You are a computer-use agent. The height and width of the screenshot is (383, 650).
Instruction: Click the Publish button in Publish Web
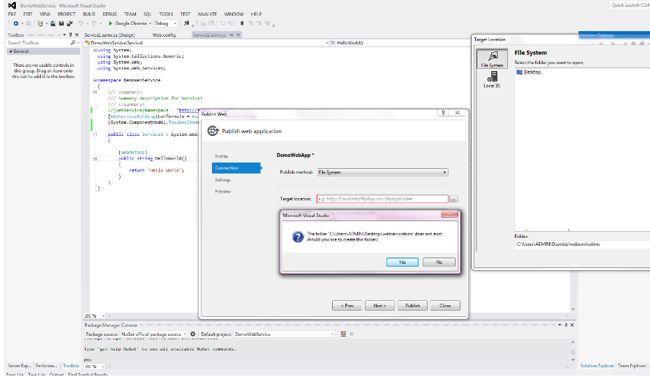coord(412,305)
